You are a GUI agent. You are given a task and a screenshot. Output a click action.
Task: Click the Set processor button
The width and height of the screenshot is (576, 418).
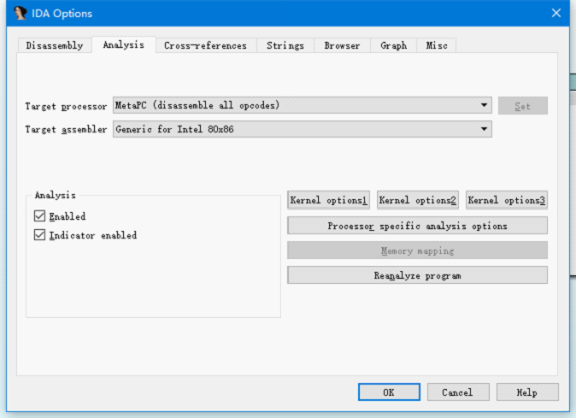pos(523,106)
